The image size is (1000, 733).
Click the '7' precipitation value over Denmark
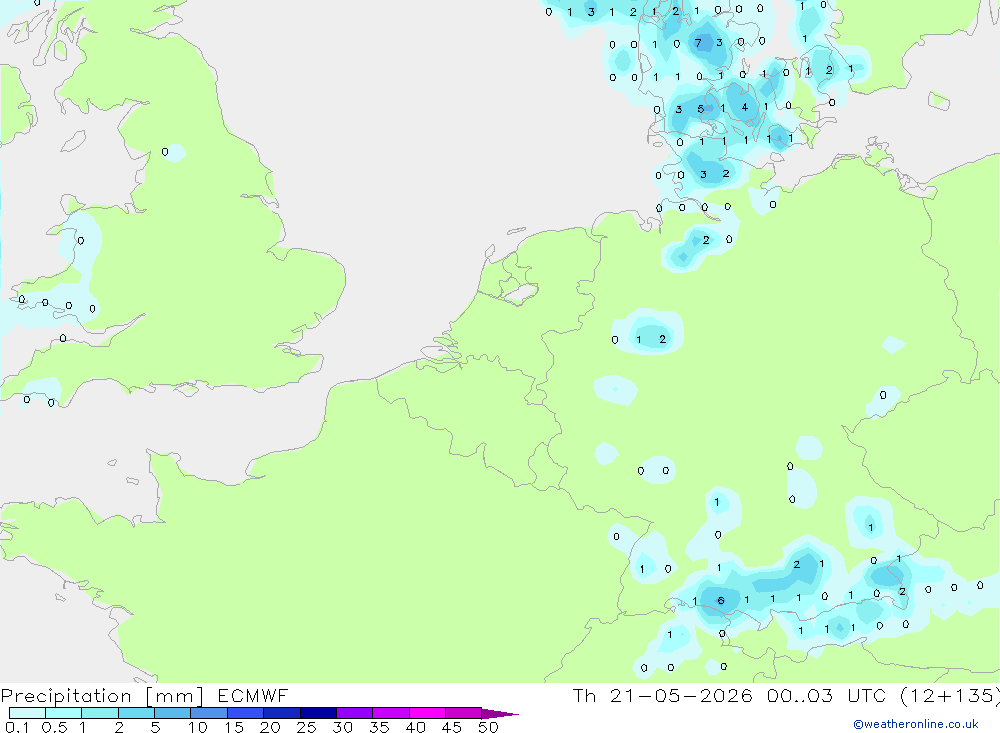698,43
